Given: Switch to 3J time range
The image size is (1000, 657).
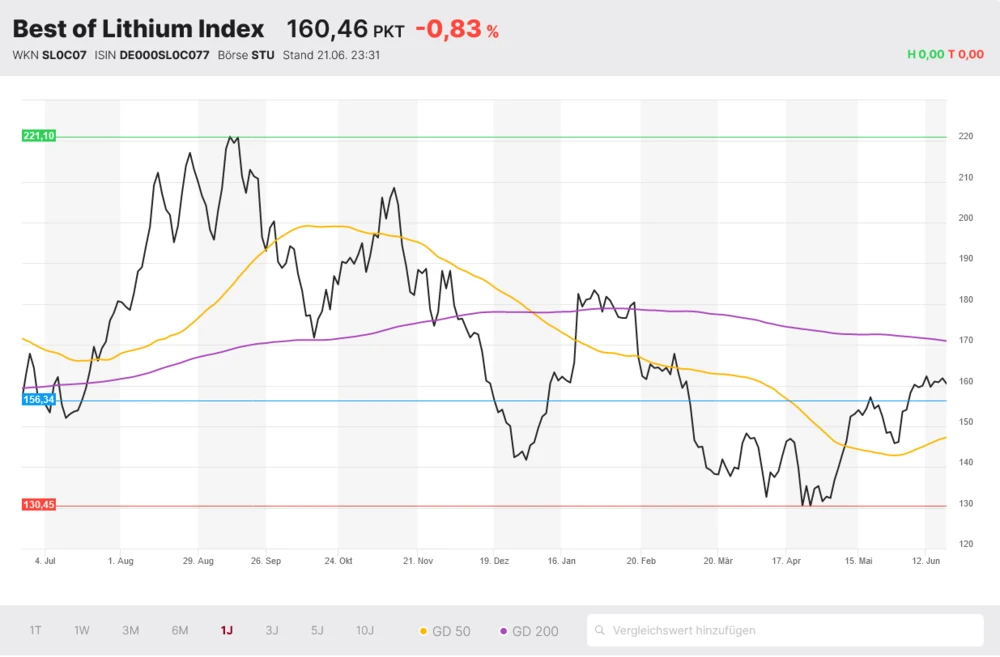Looking at the screenshot, I should (x=272, y=630).
